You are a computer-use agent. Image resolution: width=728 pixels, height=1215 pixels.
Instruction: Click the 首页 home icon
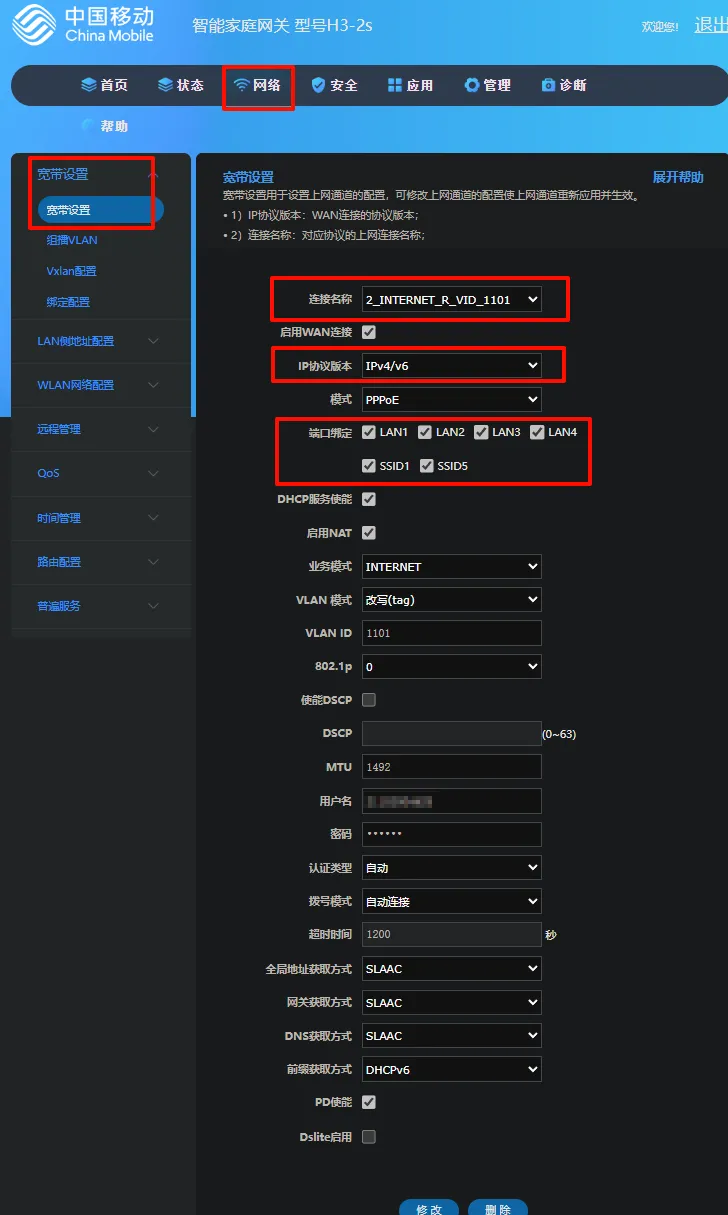[89, 85]
